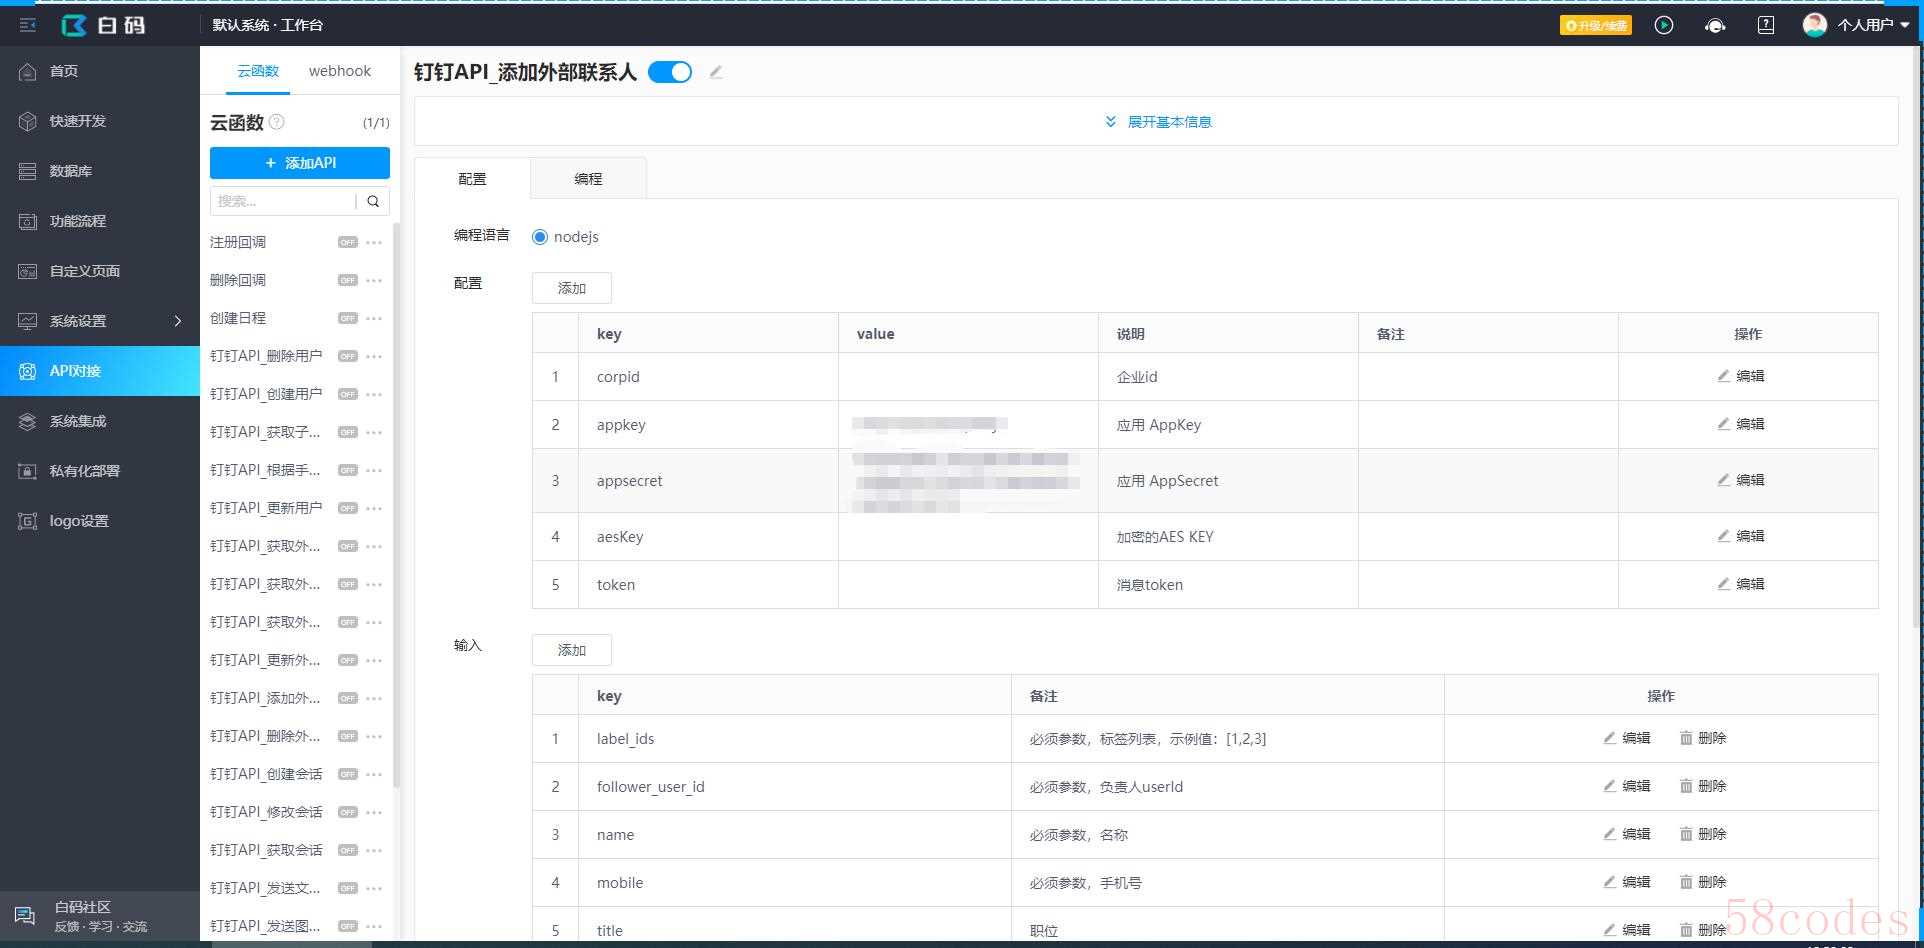Toggle OFF switch for 删除回调
The image size is (1924, 948).
347,280
